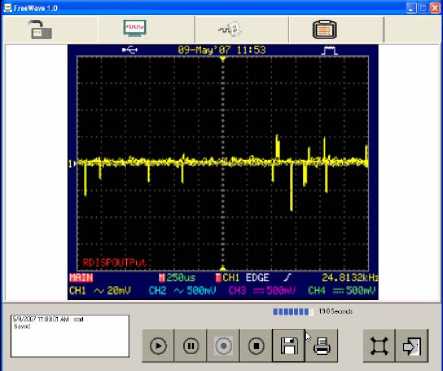Click the waveform data toolbar icon
The width and height of the screenshot is (443, 371).
coord(229,29)
